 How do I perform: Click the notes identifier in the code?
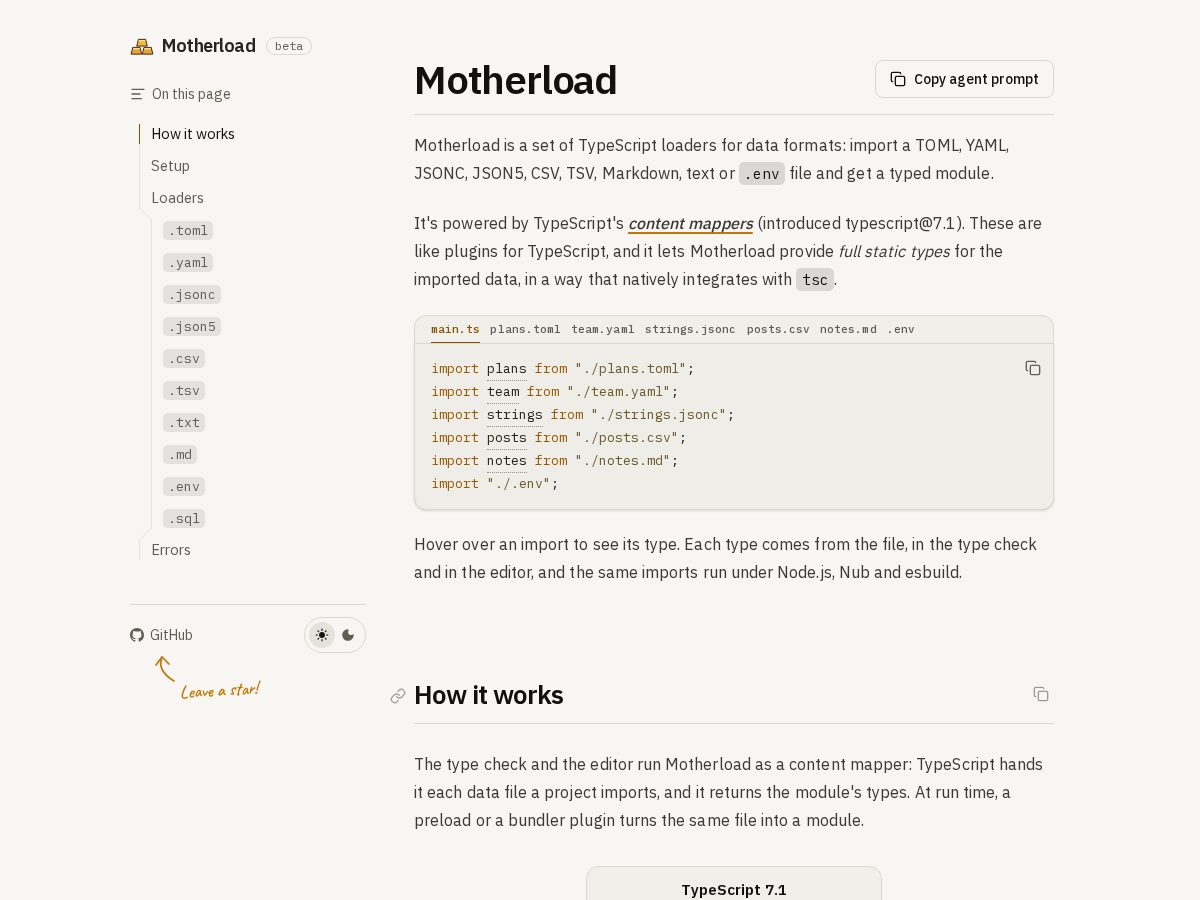coord(506,461)
